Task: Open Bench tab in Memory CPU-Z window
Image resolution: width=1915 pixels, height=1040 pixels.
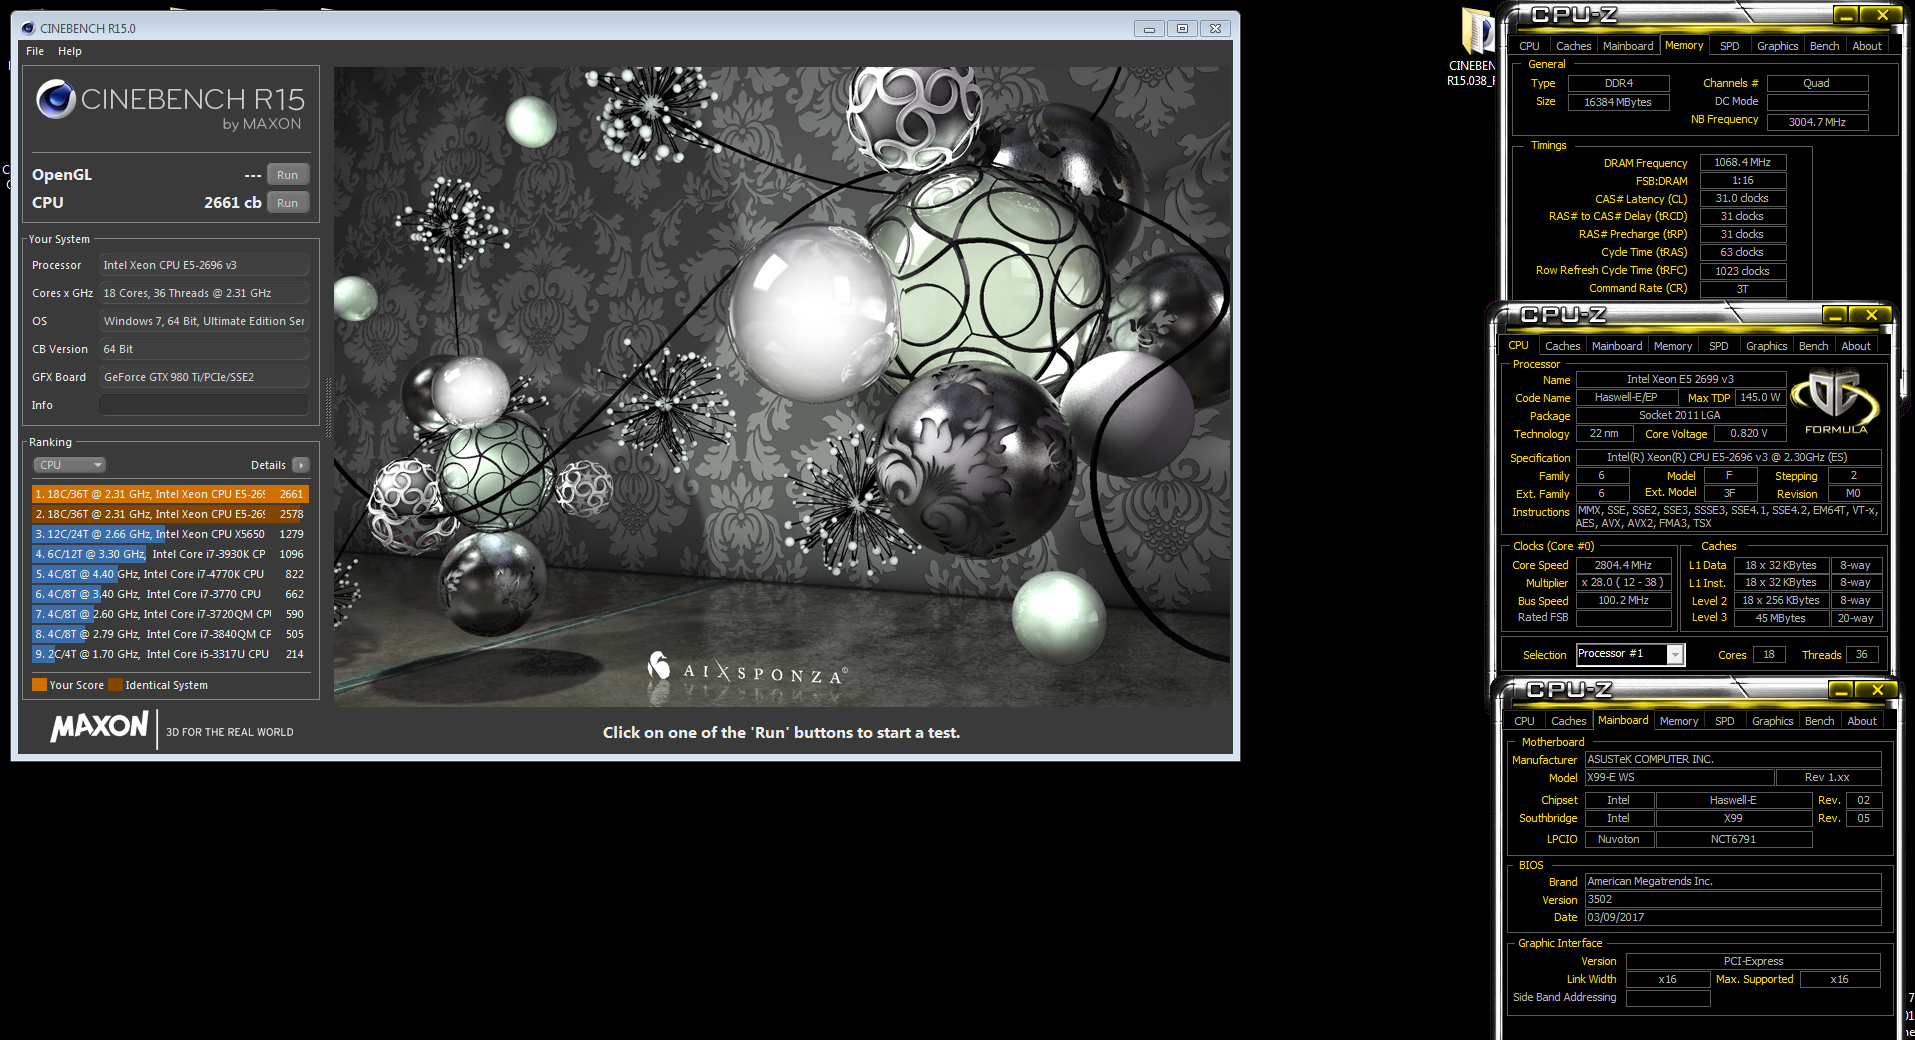Action: coord(1824,46)
